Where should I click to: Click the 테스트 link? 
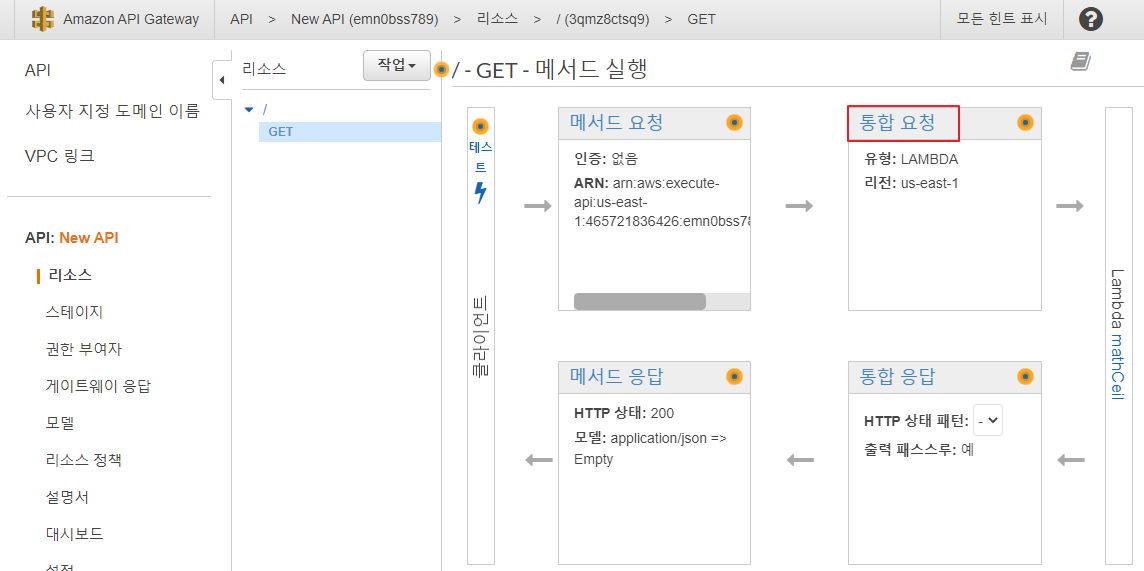point(480,157)
